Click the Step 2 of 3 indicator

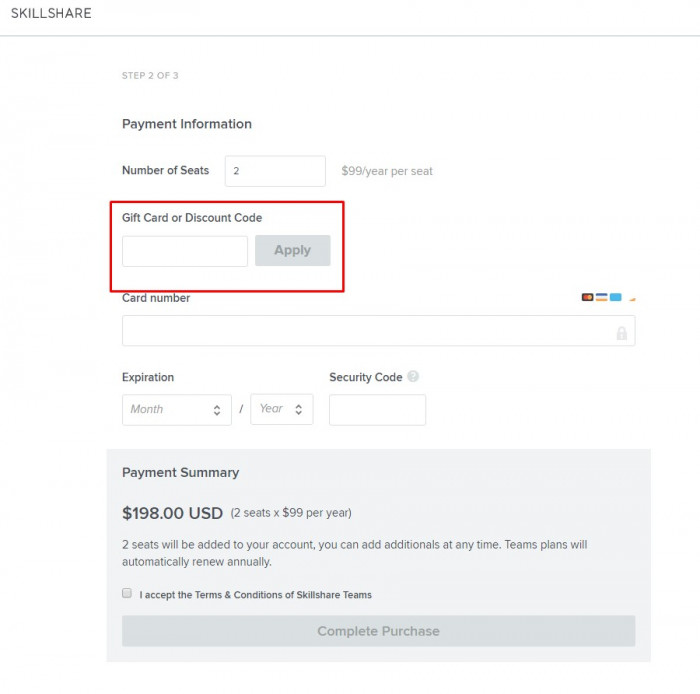pos(150,76)
